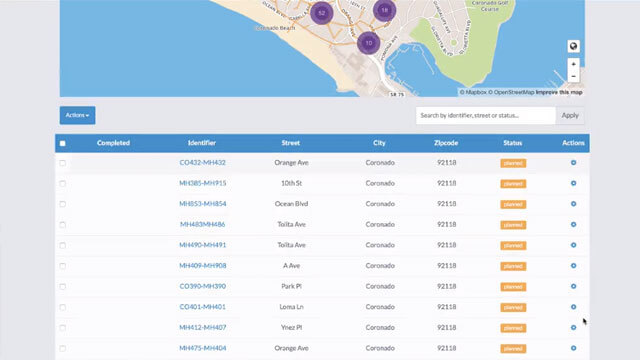Image resolution: width=640 pixels, height=360 pixels.
Task: Click the Loma Ln street cell
Action: pos(291,307)
